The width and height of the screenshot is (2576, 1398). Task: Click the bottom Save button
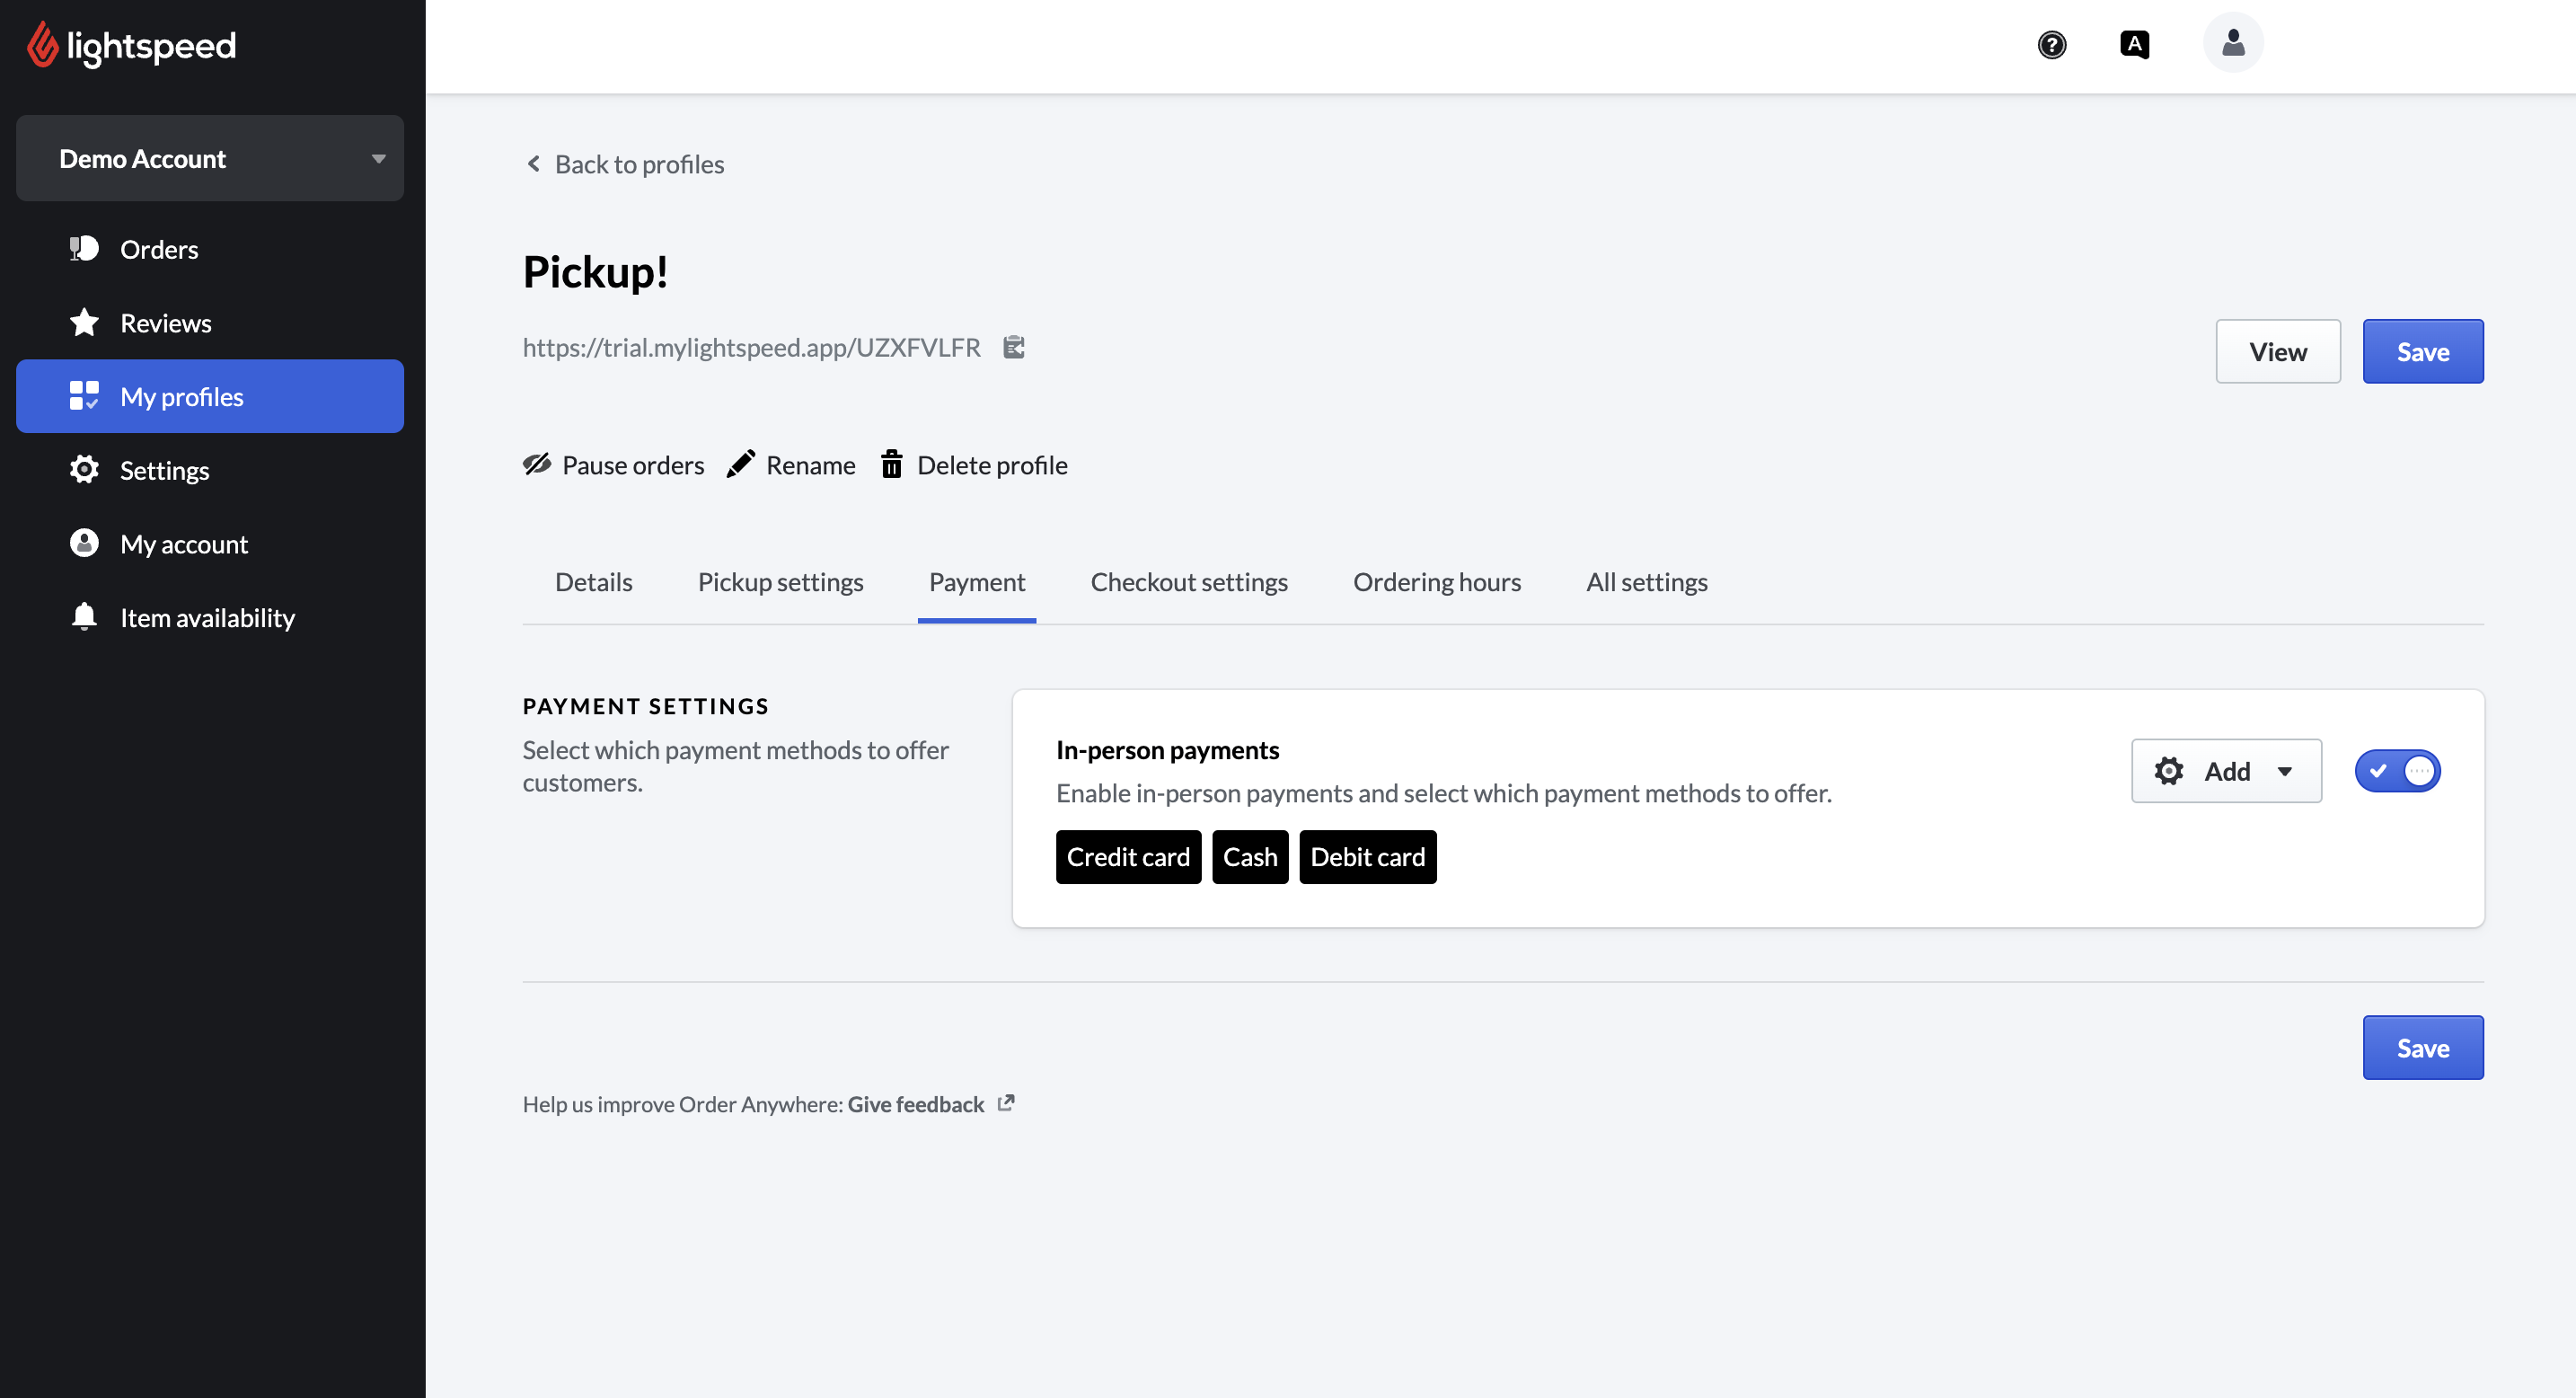pyautogui.click(x=2422, y=1047)
